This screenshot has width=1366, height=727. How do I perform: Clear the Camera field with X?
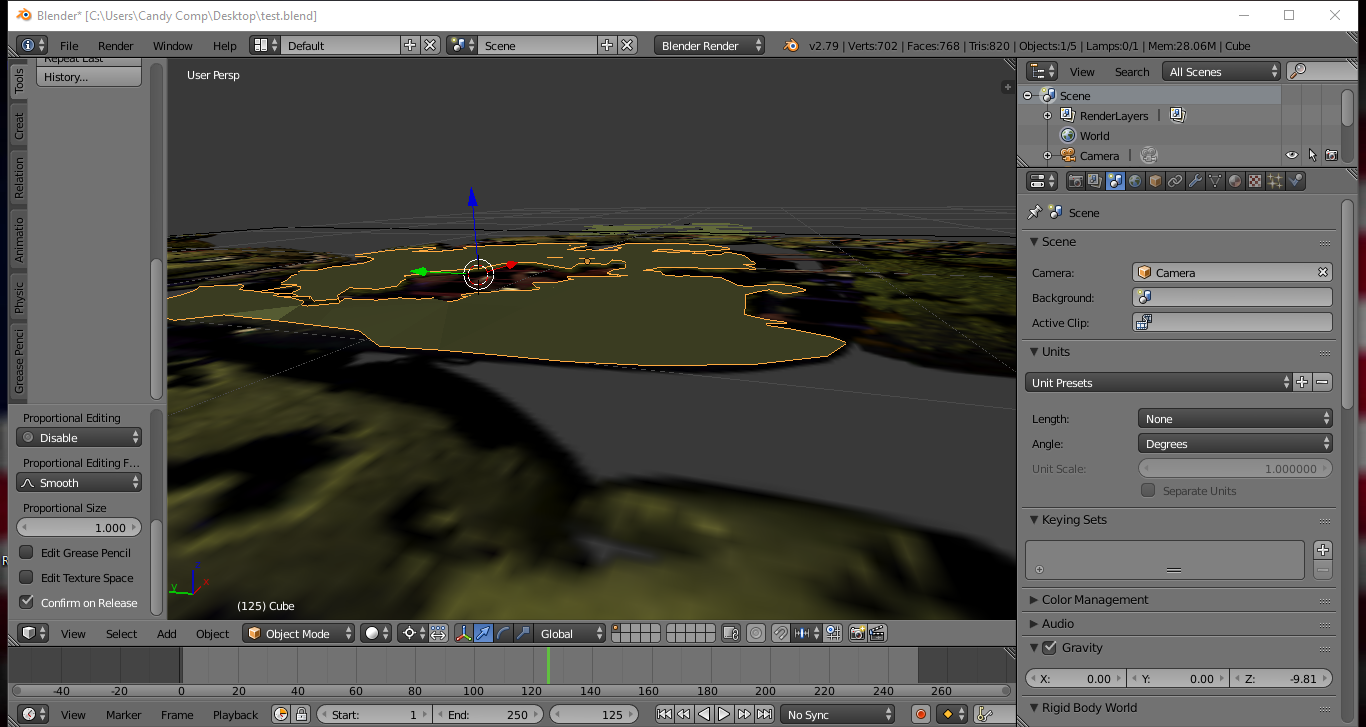coord(1323,272)
